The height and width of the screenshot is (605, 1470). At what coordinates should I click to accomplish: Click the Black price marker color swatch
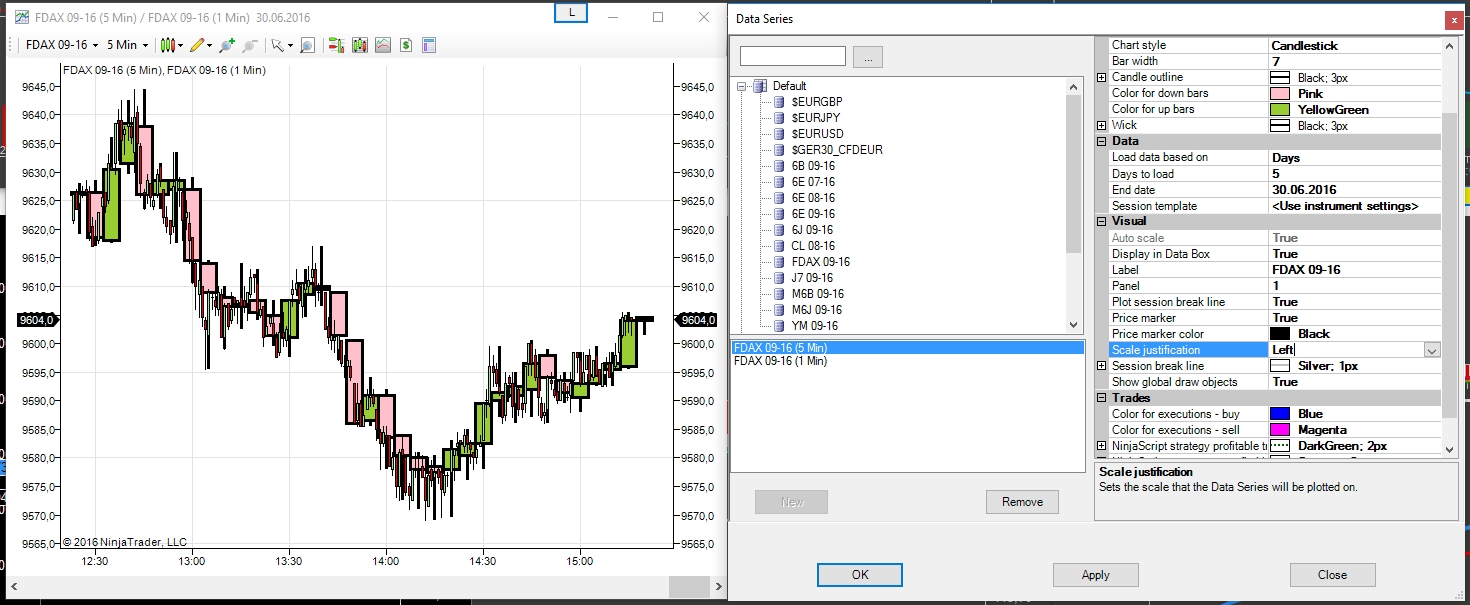[1280, 334]
